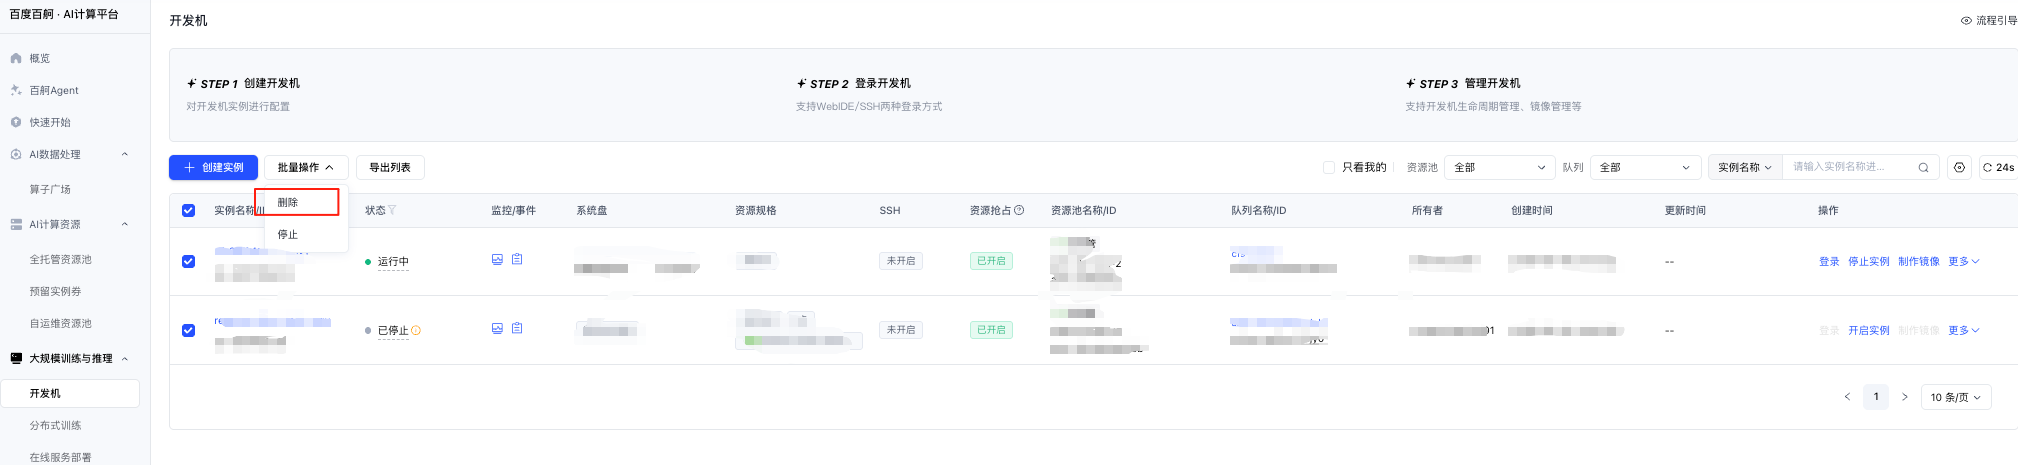The width and height of the screenshot is (2018, 465).
Task: Go to the previous page arrow
Action: (1847, 397)
